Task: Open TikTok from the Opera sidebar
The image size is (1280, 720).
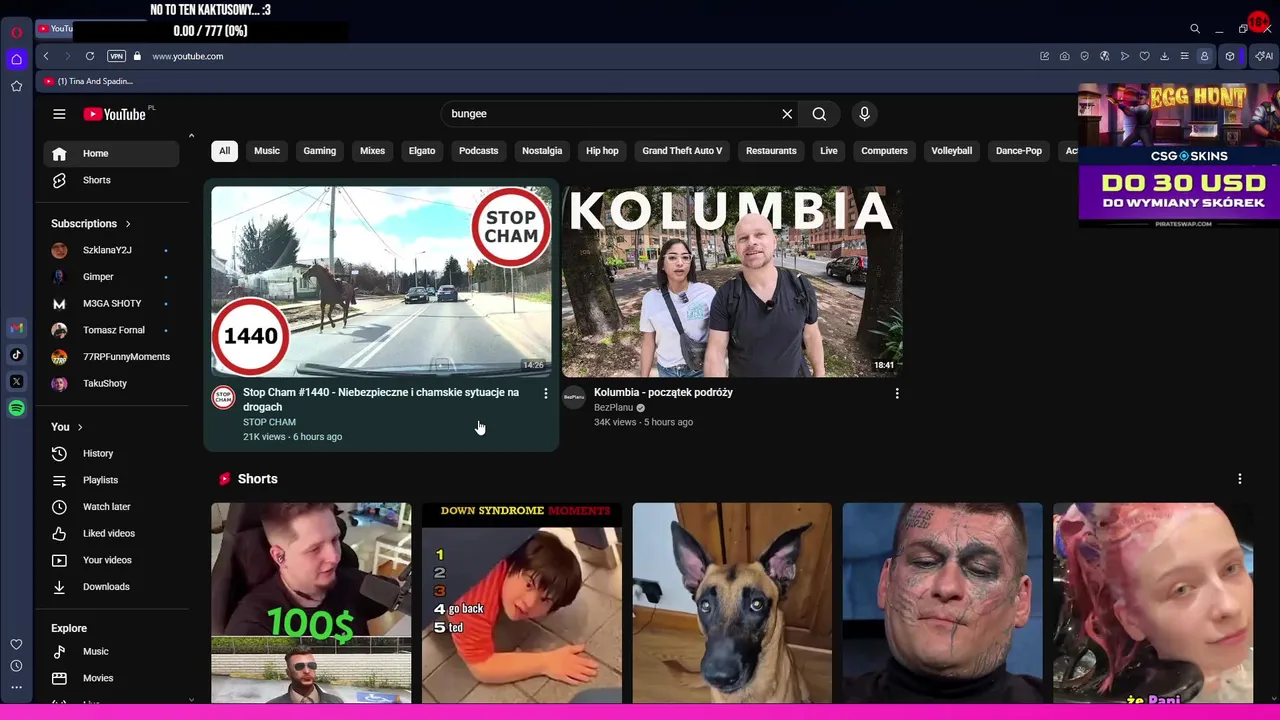Action: click(x=16, y=355)
